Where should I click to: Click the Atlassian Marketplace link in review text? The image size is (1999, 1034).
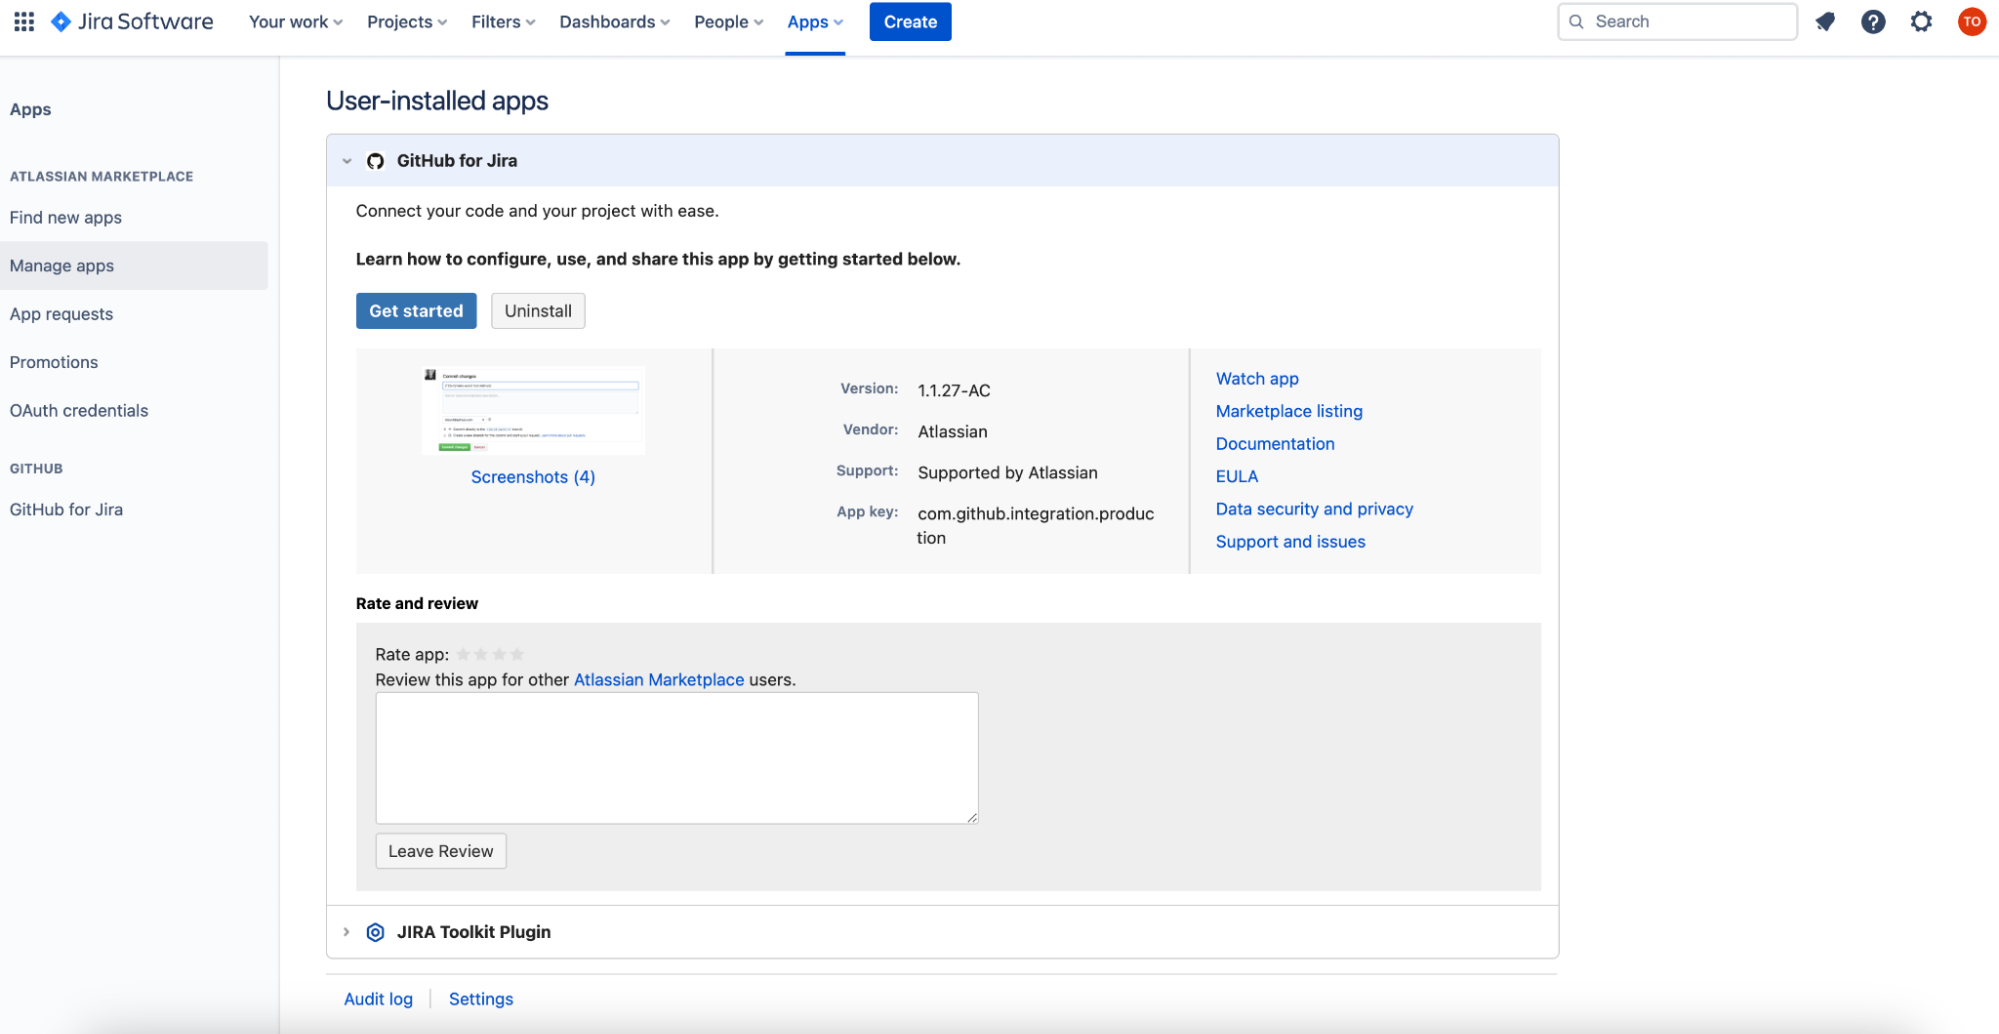659,680
